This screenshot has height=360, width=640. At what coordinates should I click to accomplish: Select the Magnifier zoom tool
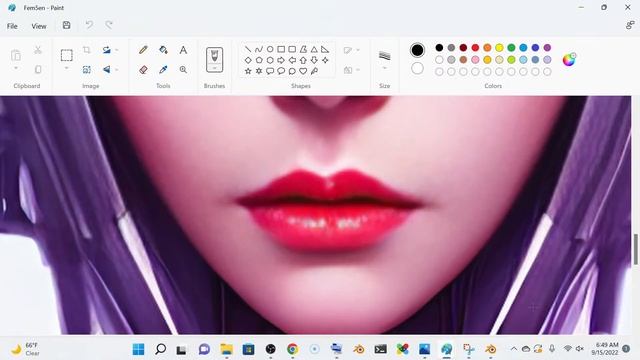coord(183,70)
